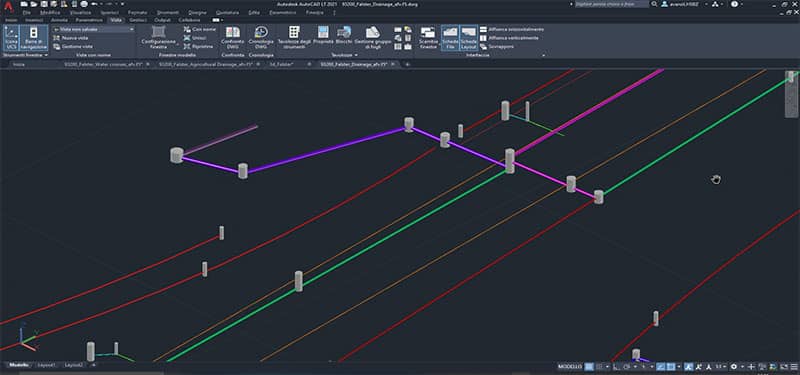This screenshot has height=375, width=800.
Task: Click the MODELLO status bar button
Action: pyautogui.click(x=570, y=366)
